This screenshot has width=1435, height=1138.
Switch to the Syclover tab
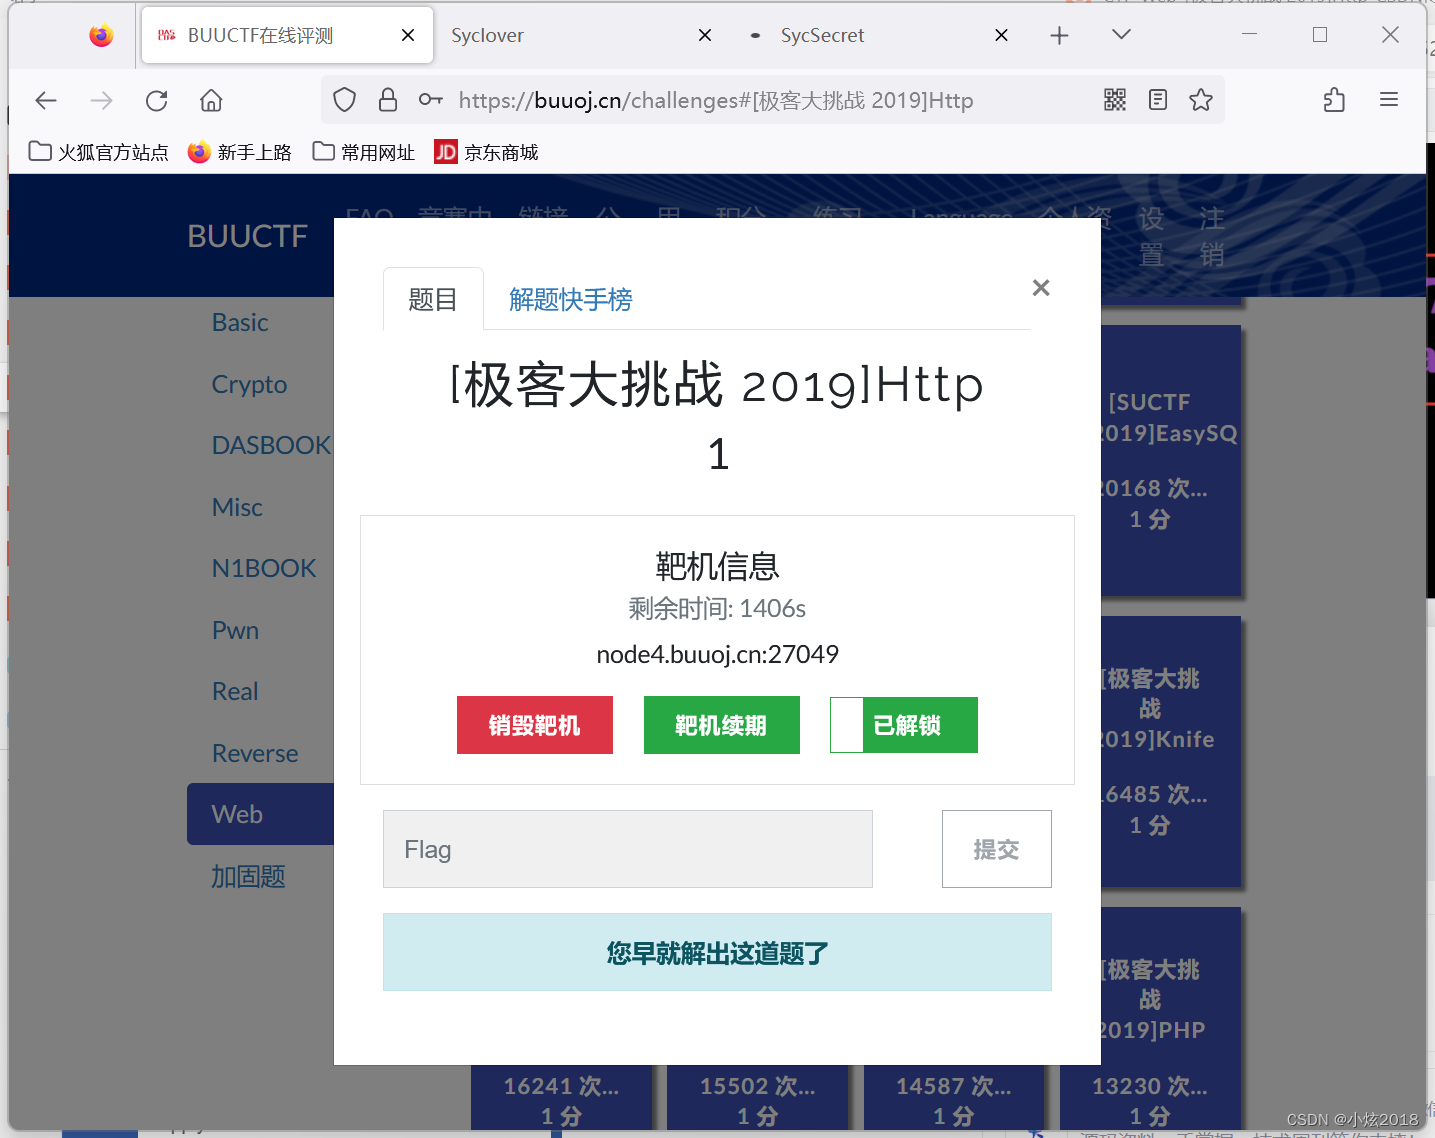(580, 36)
